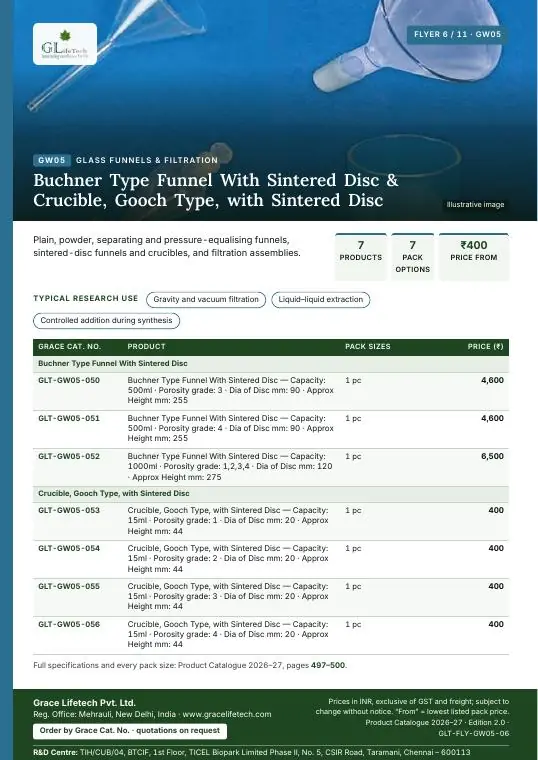This screenshot has width=538, height=760.
Task: Click catalogue number GLT-GW05-052
Action: click(69, 456)
